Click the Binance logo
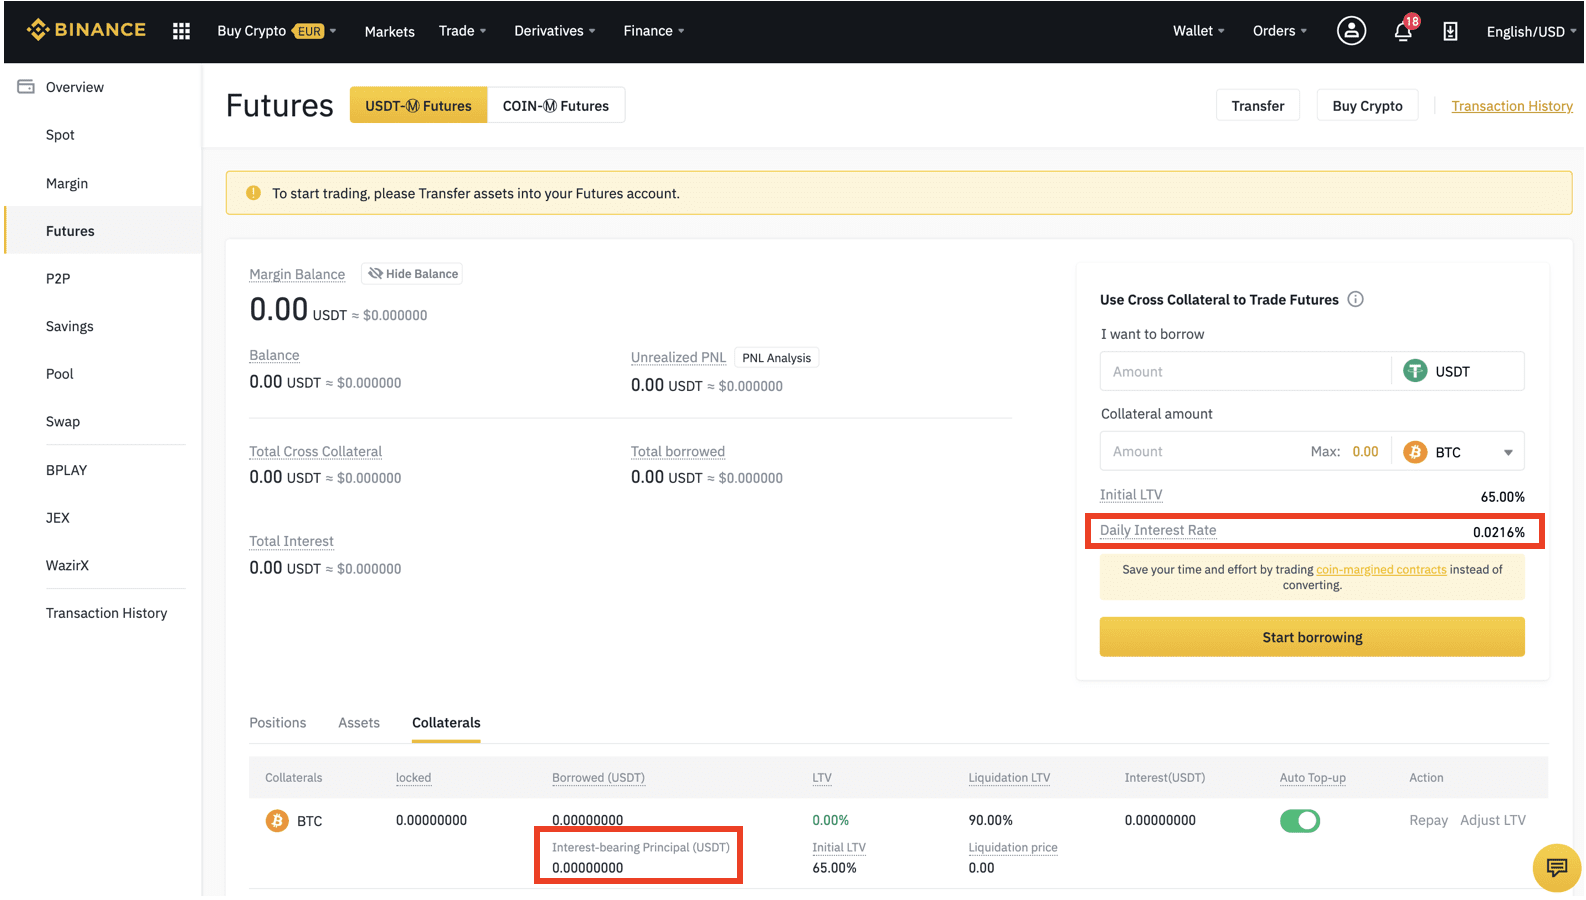The image size is (1586, 900). pos(86,30)
